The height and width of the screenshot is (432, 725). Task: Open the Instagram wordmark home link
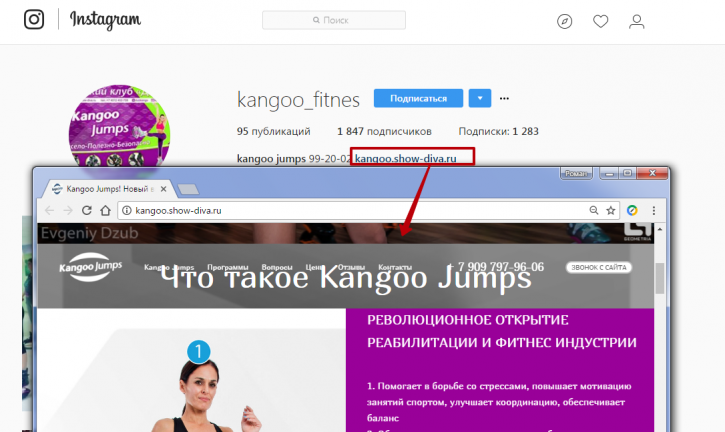point(105,20)
